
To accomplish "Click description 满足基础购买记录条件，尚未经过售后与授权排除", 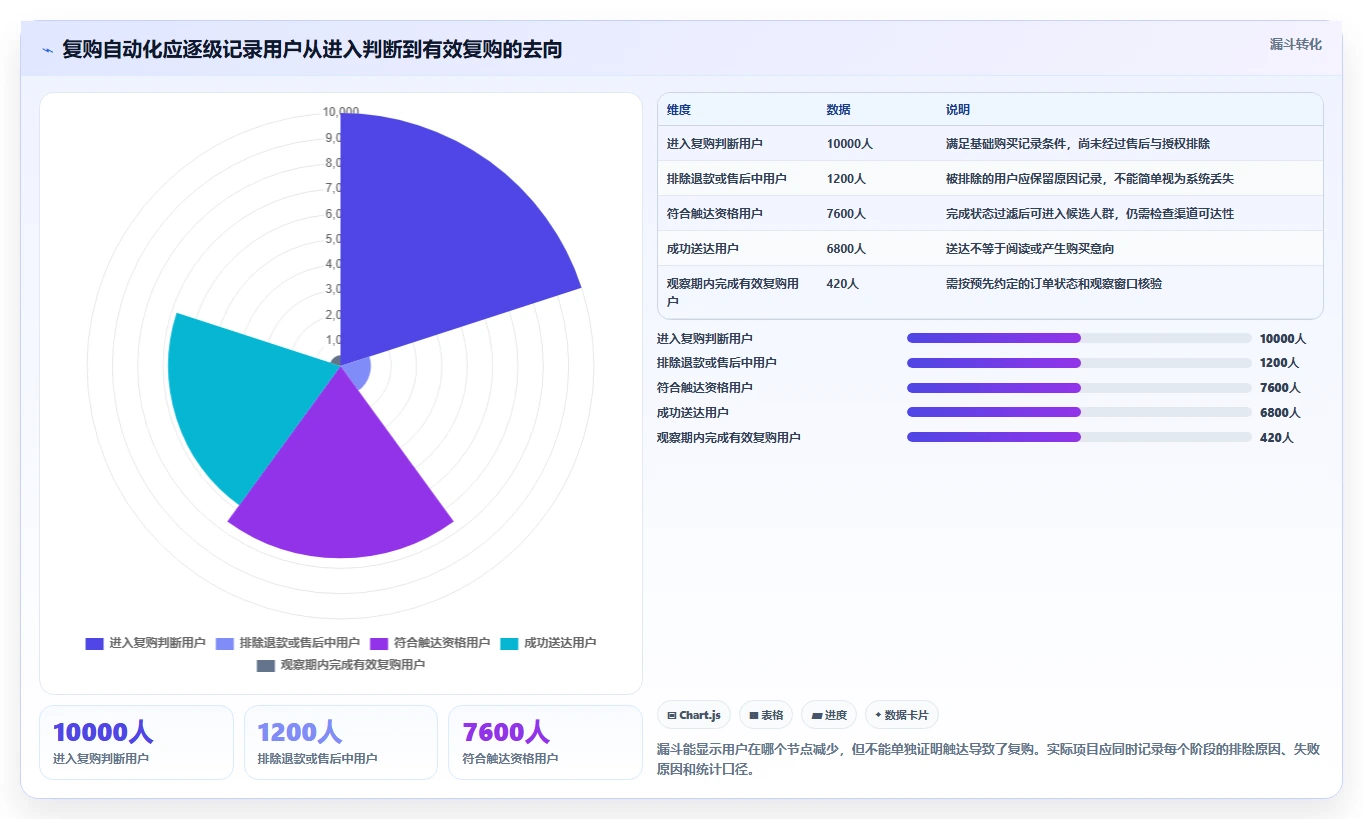I will point(1078,144).
